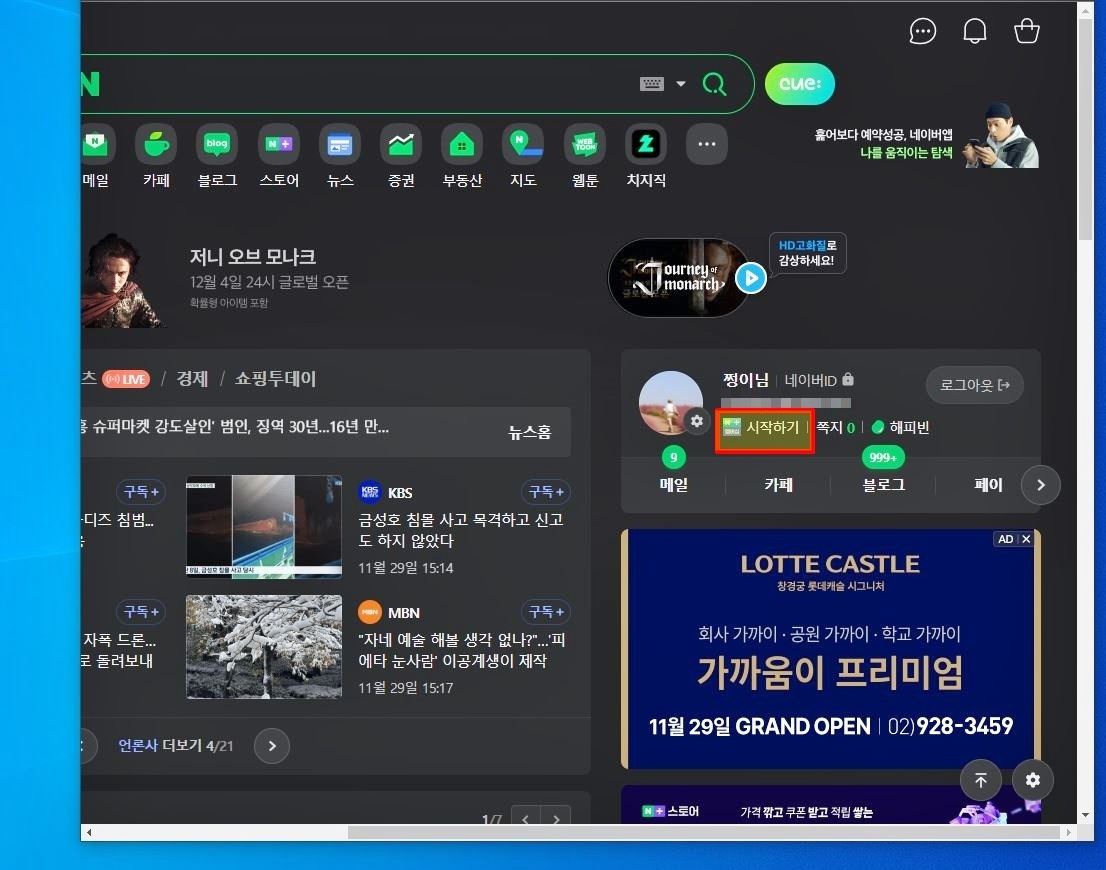Subscribe to MBN with 구독+ button
Viewport: 1106px width, 870px height.
coord(546,612)
